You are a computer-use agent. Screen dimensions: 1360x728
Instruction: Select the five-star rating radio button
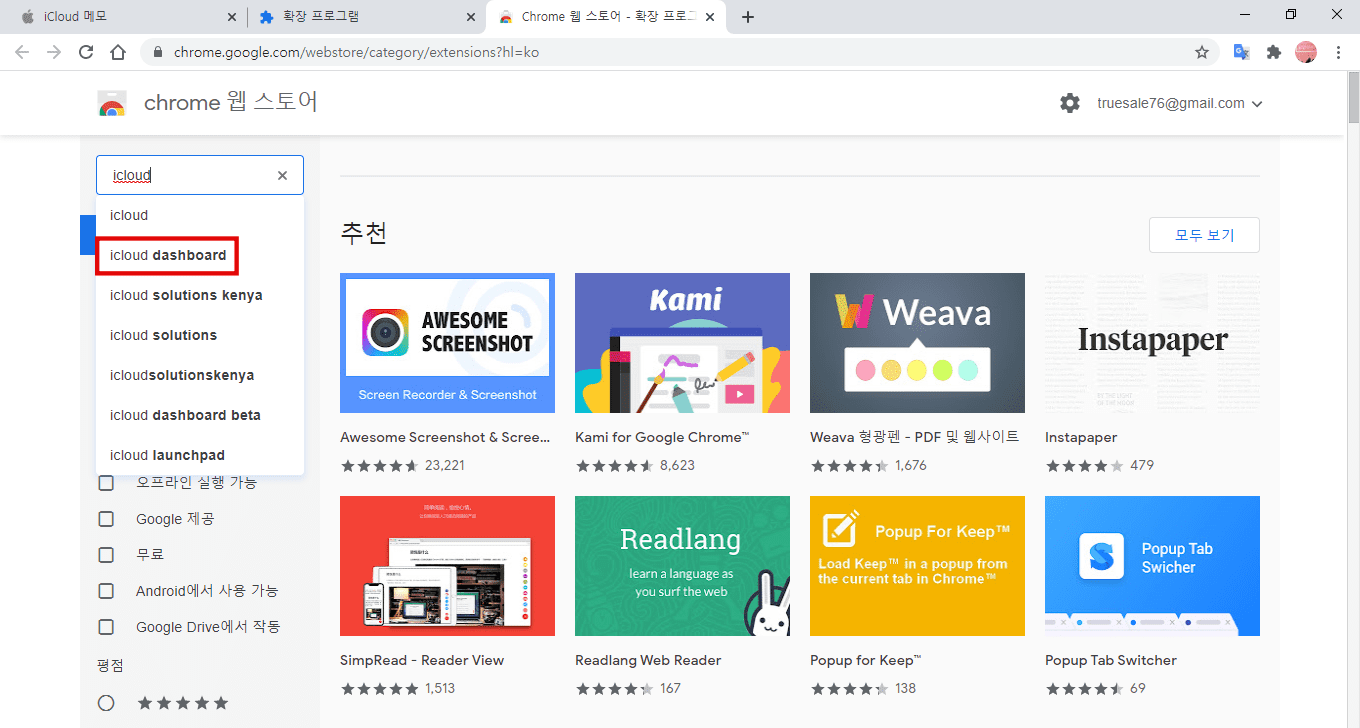[x=106, y=703]
